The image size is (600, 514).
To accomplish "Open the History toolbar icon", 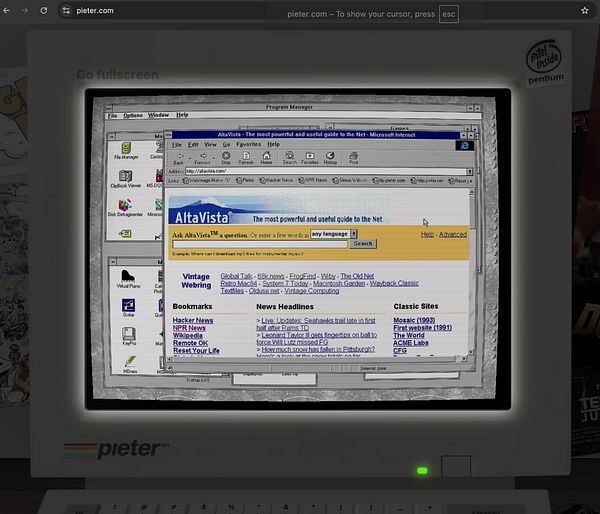I will coord(330,158).
